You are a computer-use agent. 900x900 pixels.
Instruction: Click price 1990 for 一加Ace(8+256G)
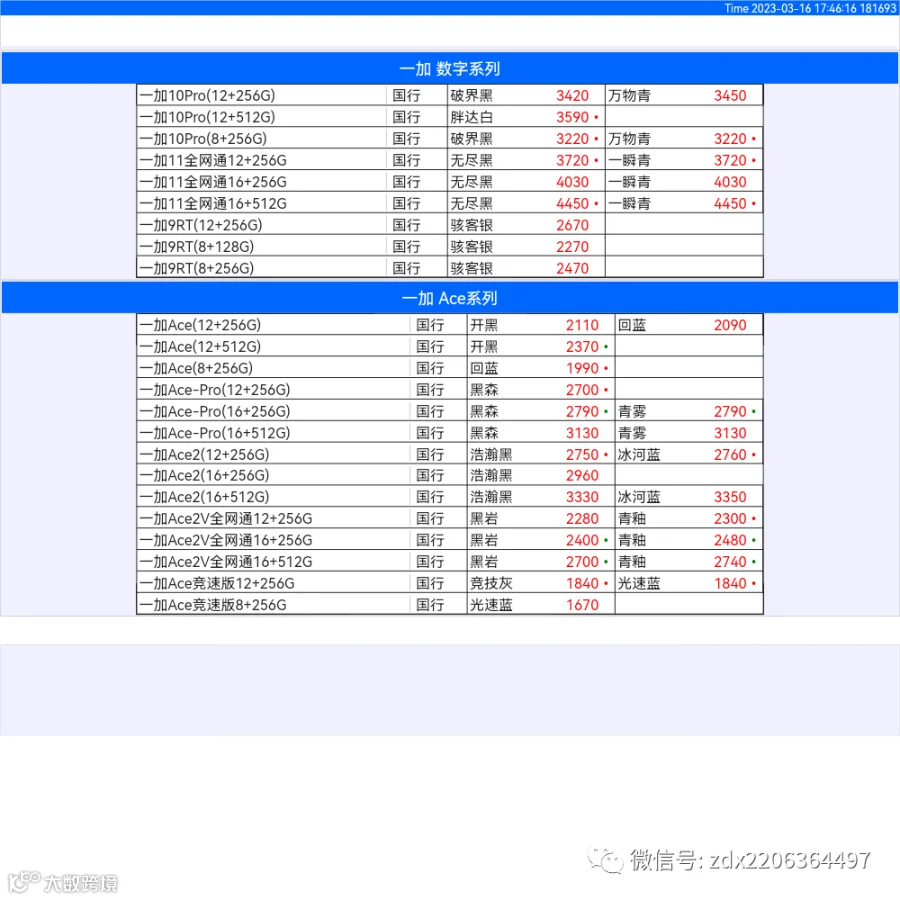pos(582,368)
